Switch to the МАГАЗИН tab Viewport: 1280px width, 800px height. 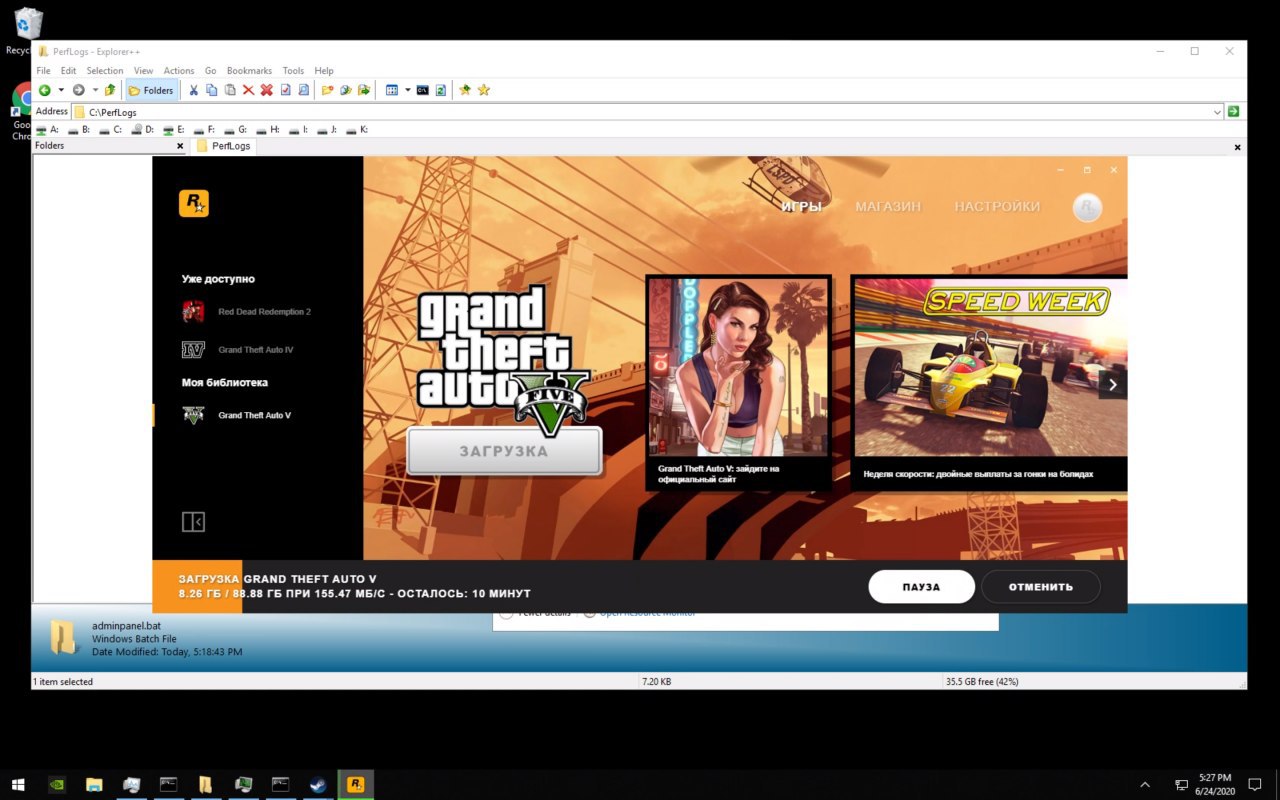coord(888,206)
